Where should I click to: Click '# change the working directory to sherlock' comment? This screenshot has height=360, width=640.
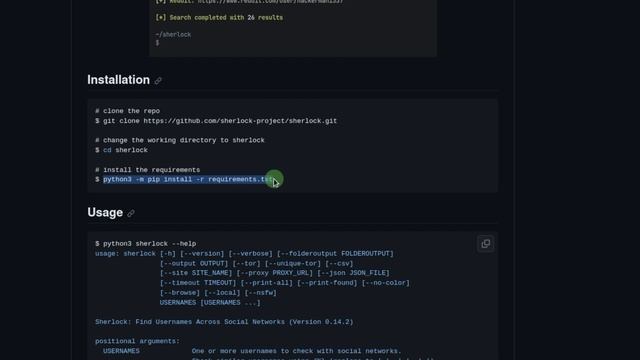click(180, 140)
